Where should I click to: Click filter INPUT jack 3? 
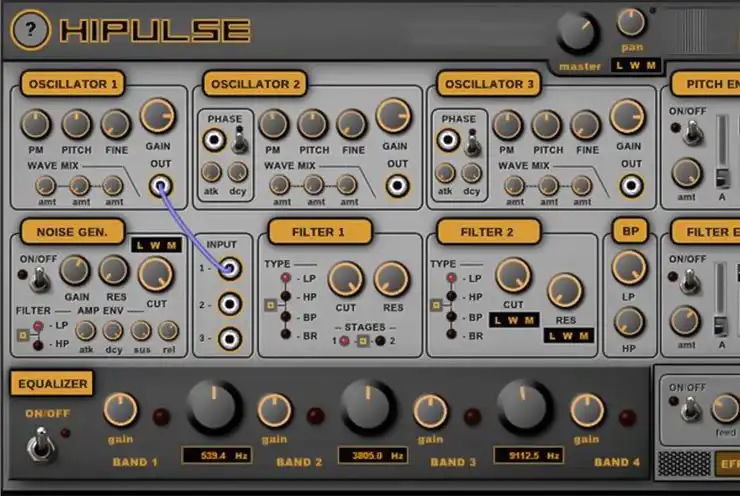pos(230,339)
